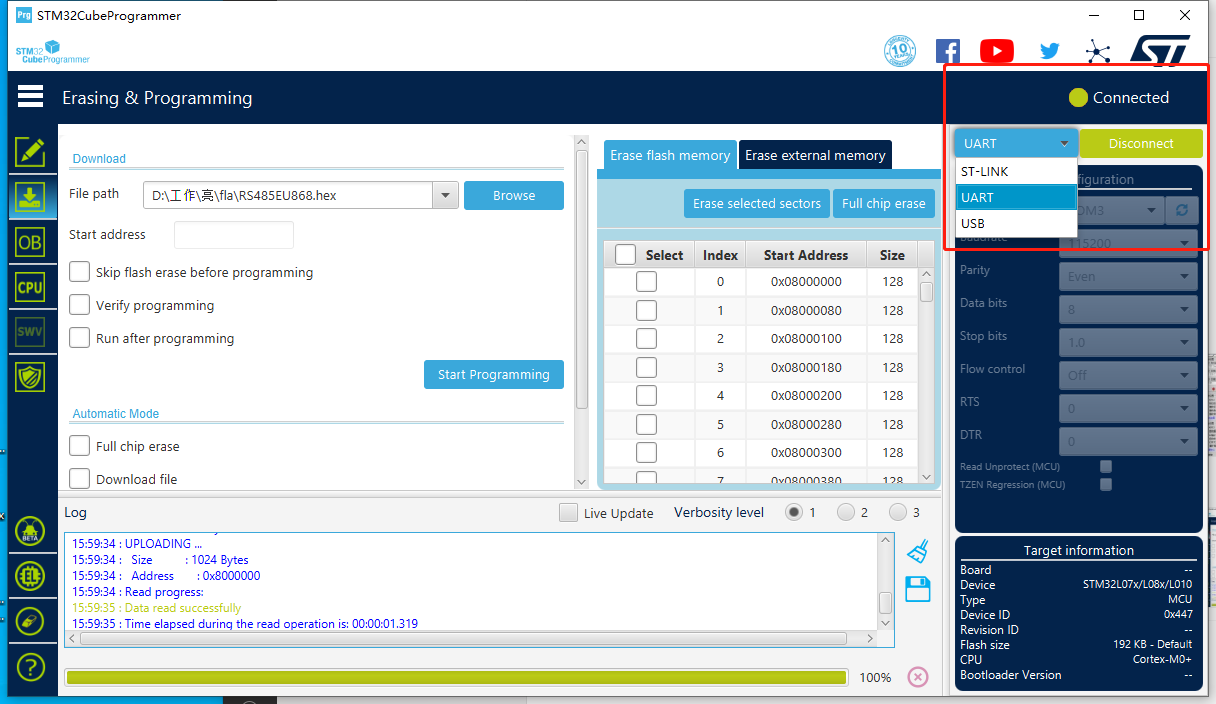Choose ST-LINK from the connection list
Image resolution: width=1216 pixels, height=704 pixels.
1016,171
